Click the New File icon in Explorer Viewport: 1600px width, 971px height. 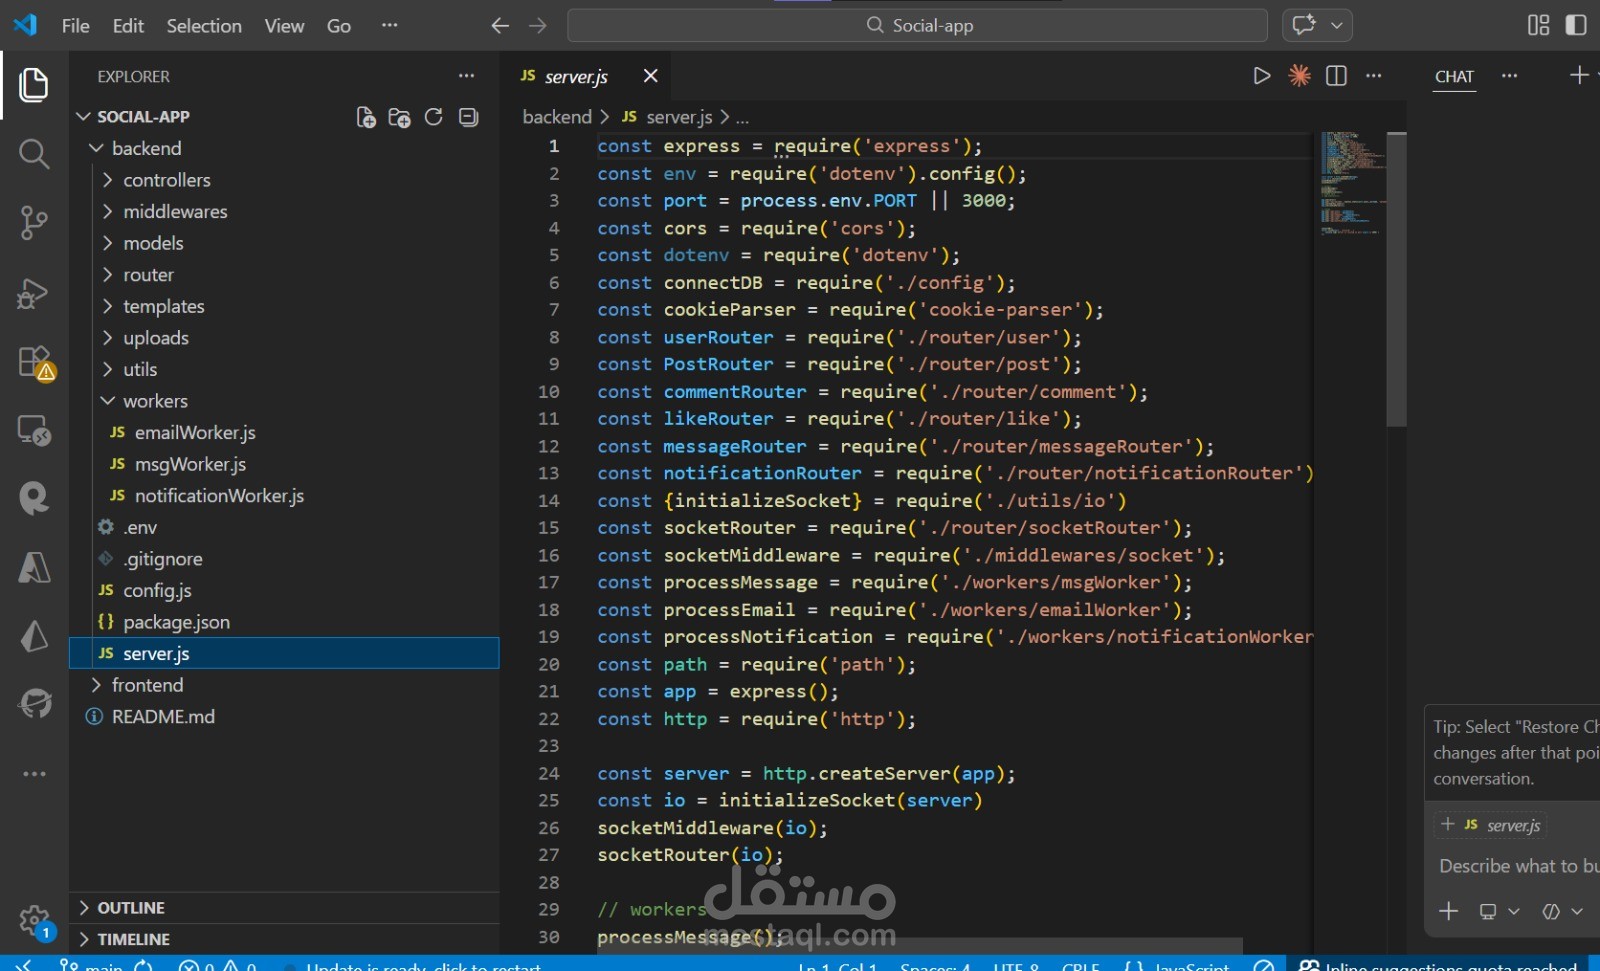click(366, 117)
